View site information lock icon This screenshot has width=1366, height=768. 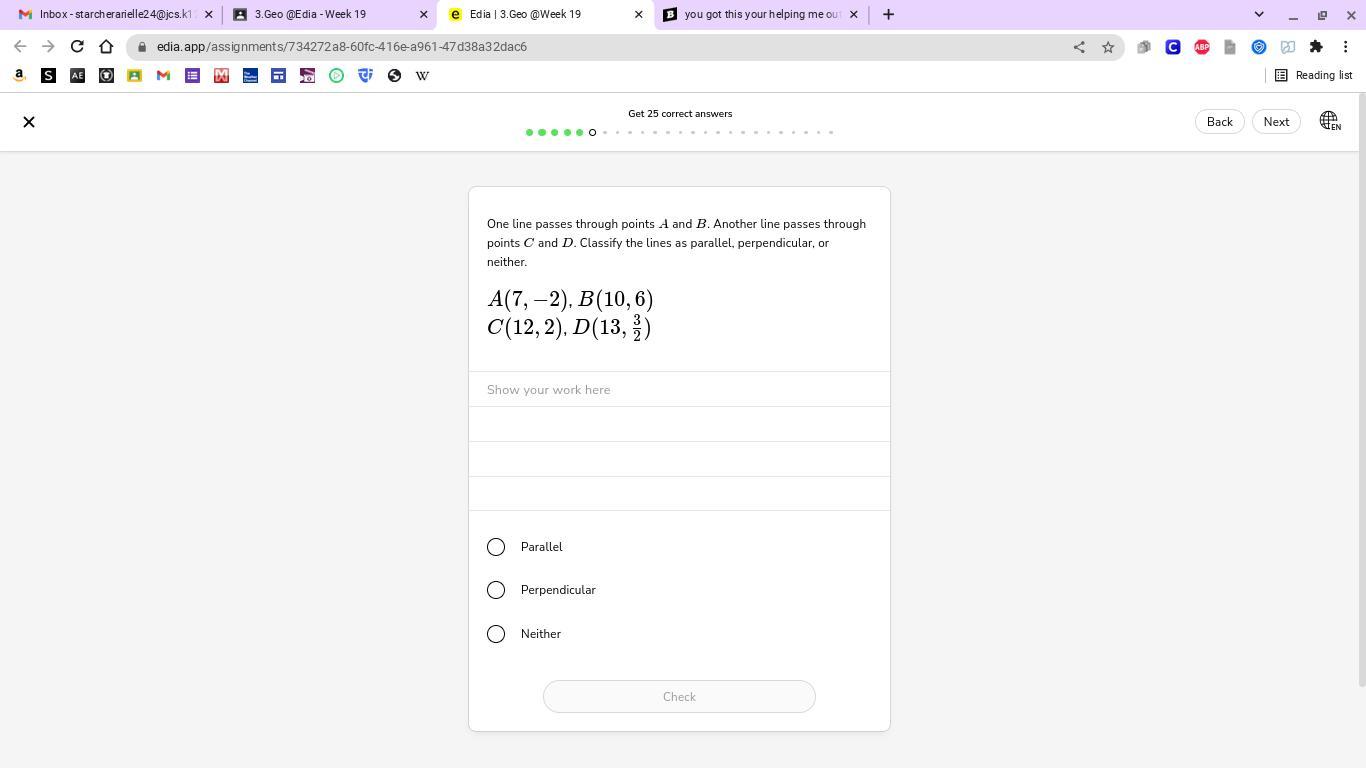(144, 47)
